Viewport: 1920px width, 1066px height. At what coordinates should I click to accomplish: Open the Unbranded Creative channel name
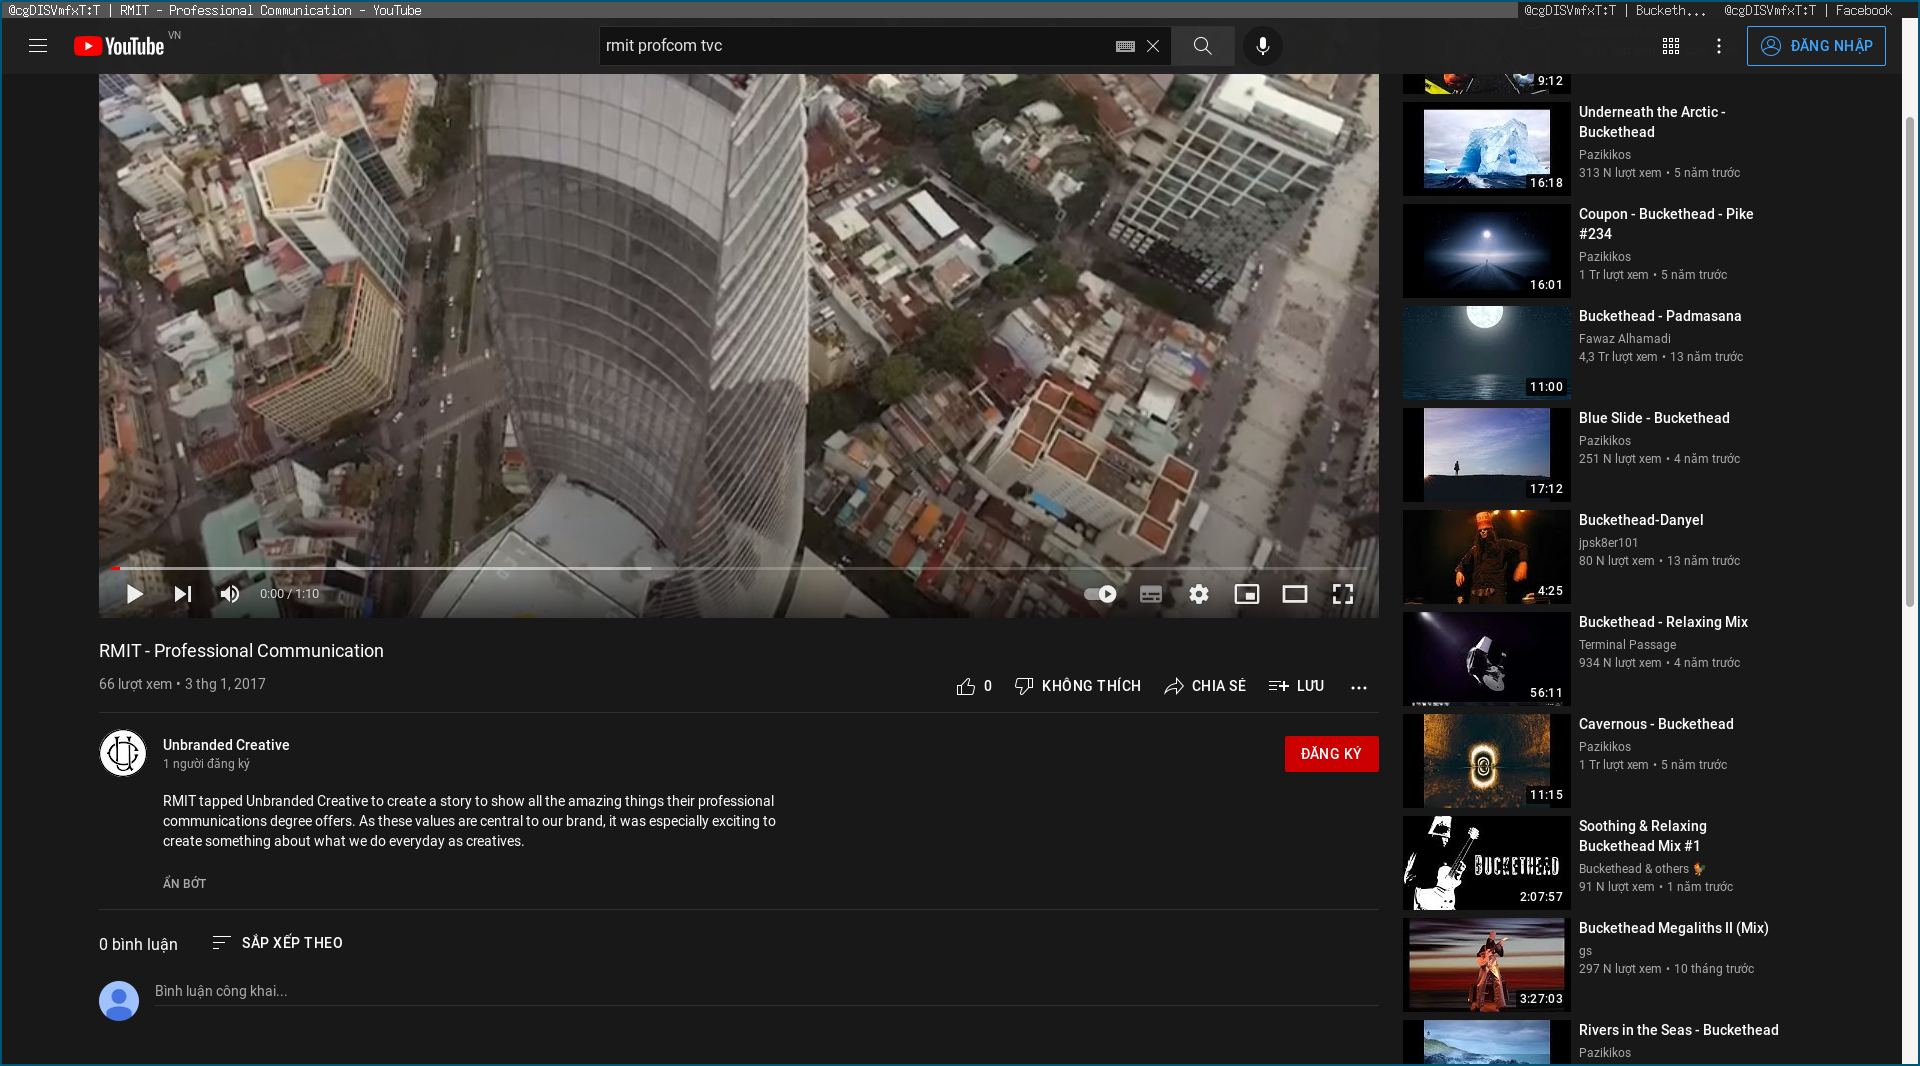(226, 745)
